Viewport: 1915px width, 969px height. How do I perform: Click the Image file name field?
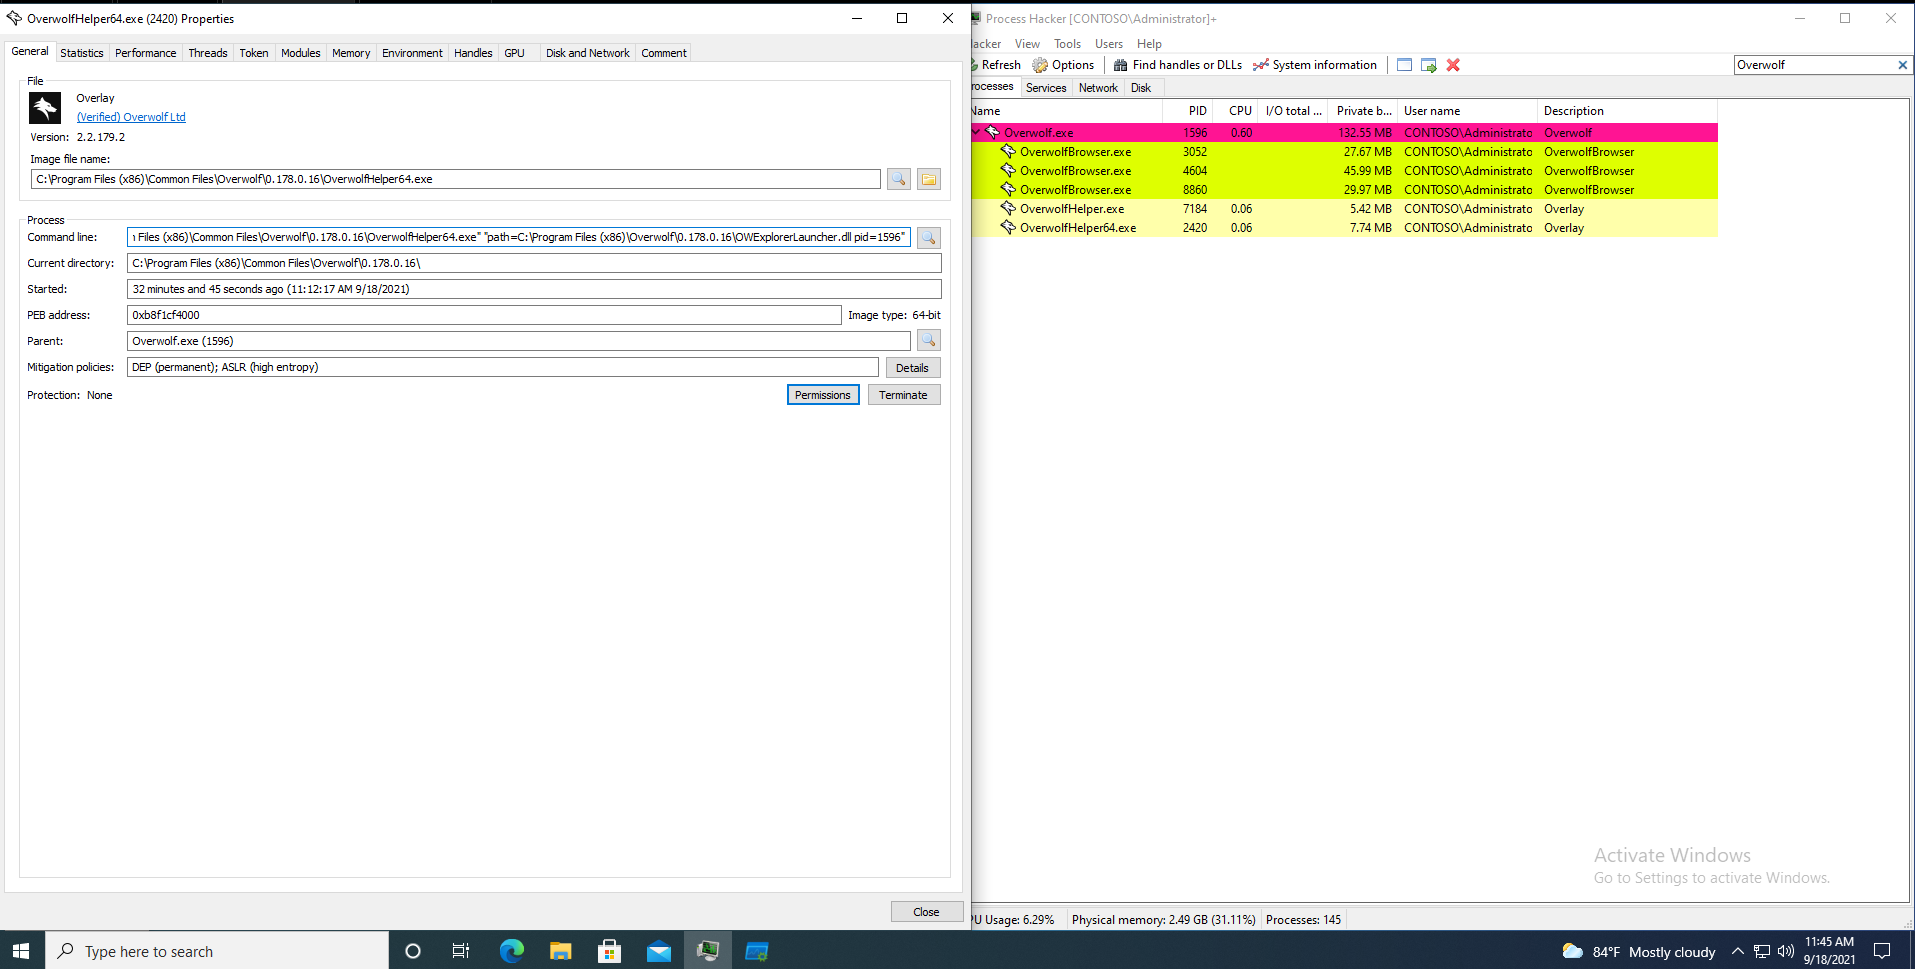pyautogui.click(x=456, y=179)
